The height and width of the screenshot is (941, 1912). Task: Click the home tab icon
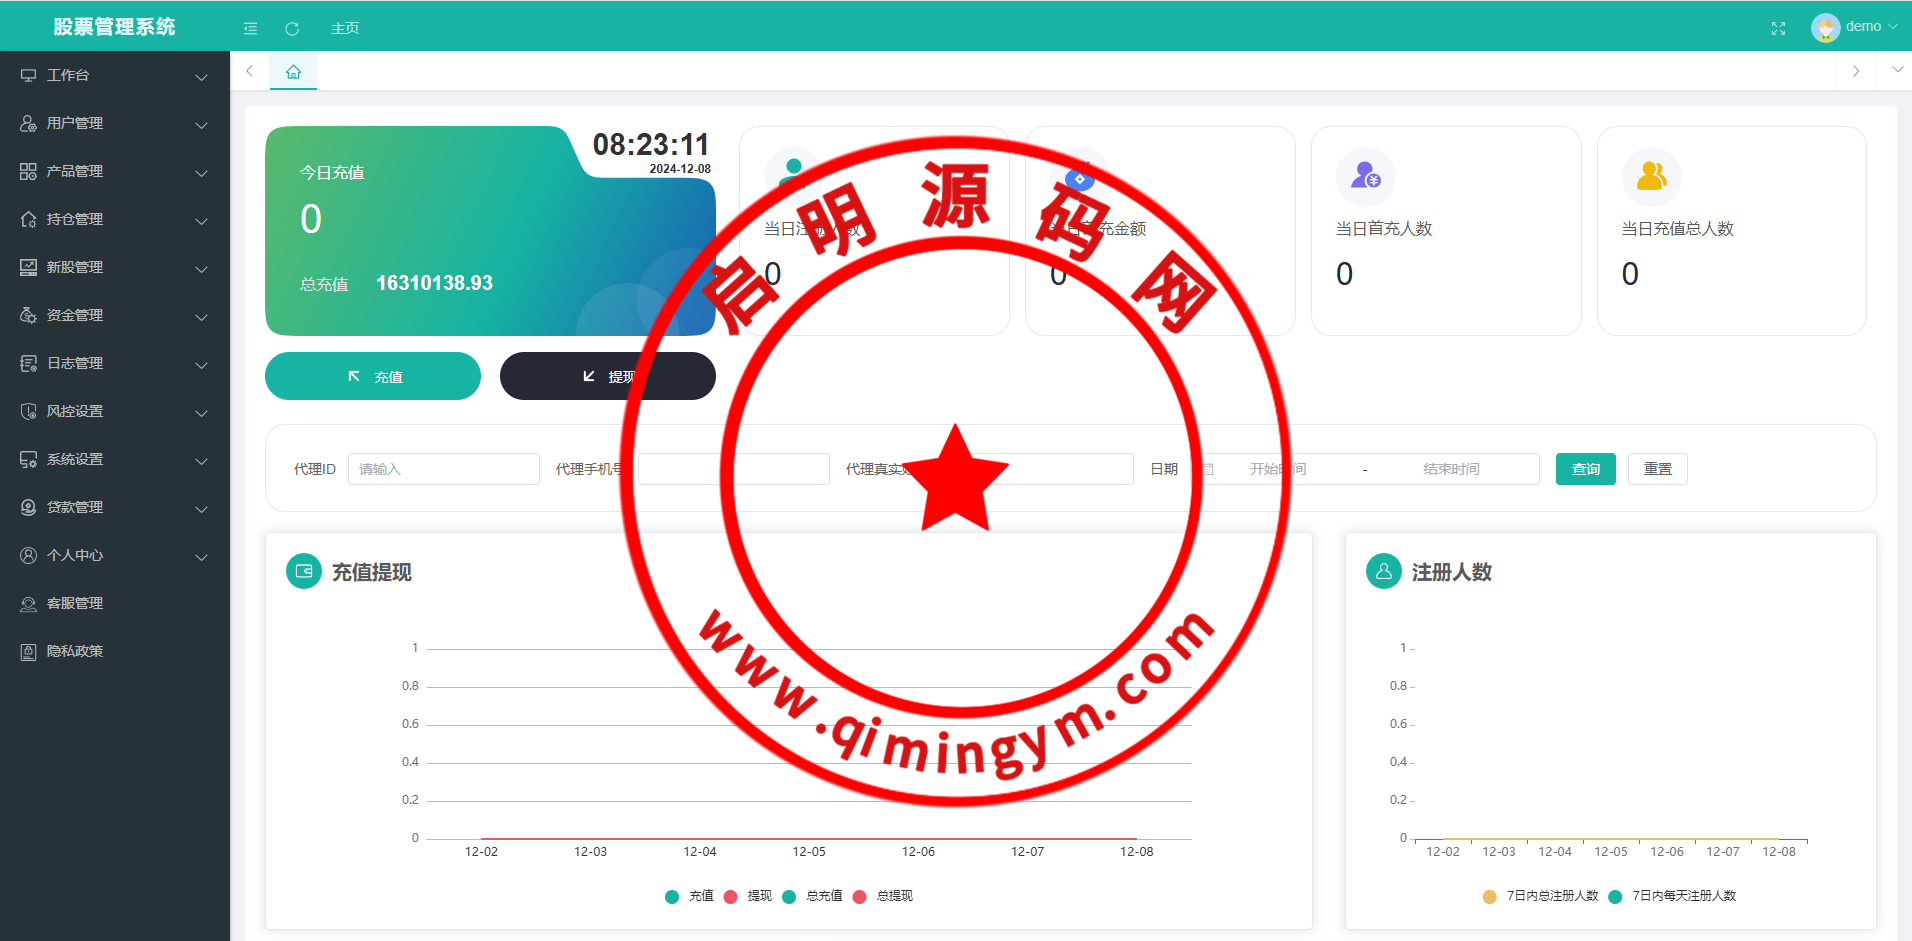point(293,72)
